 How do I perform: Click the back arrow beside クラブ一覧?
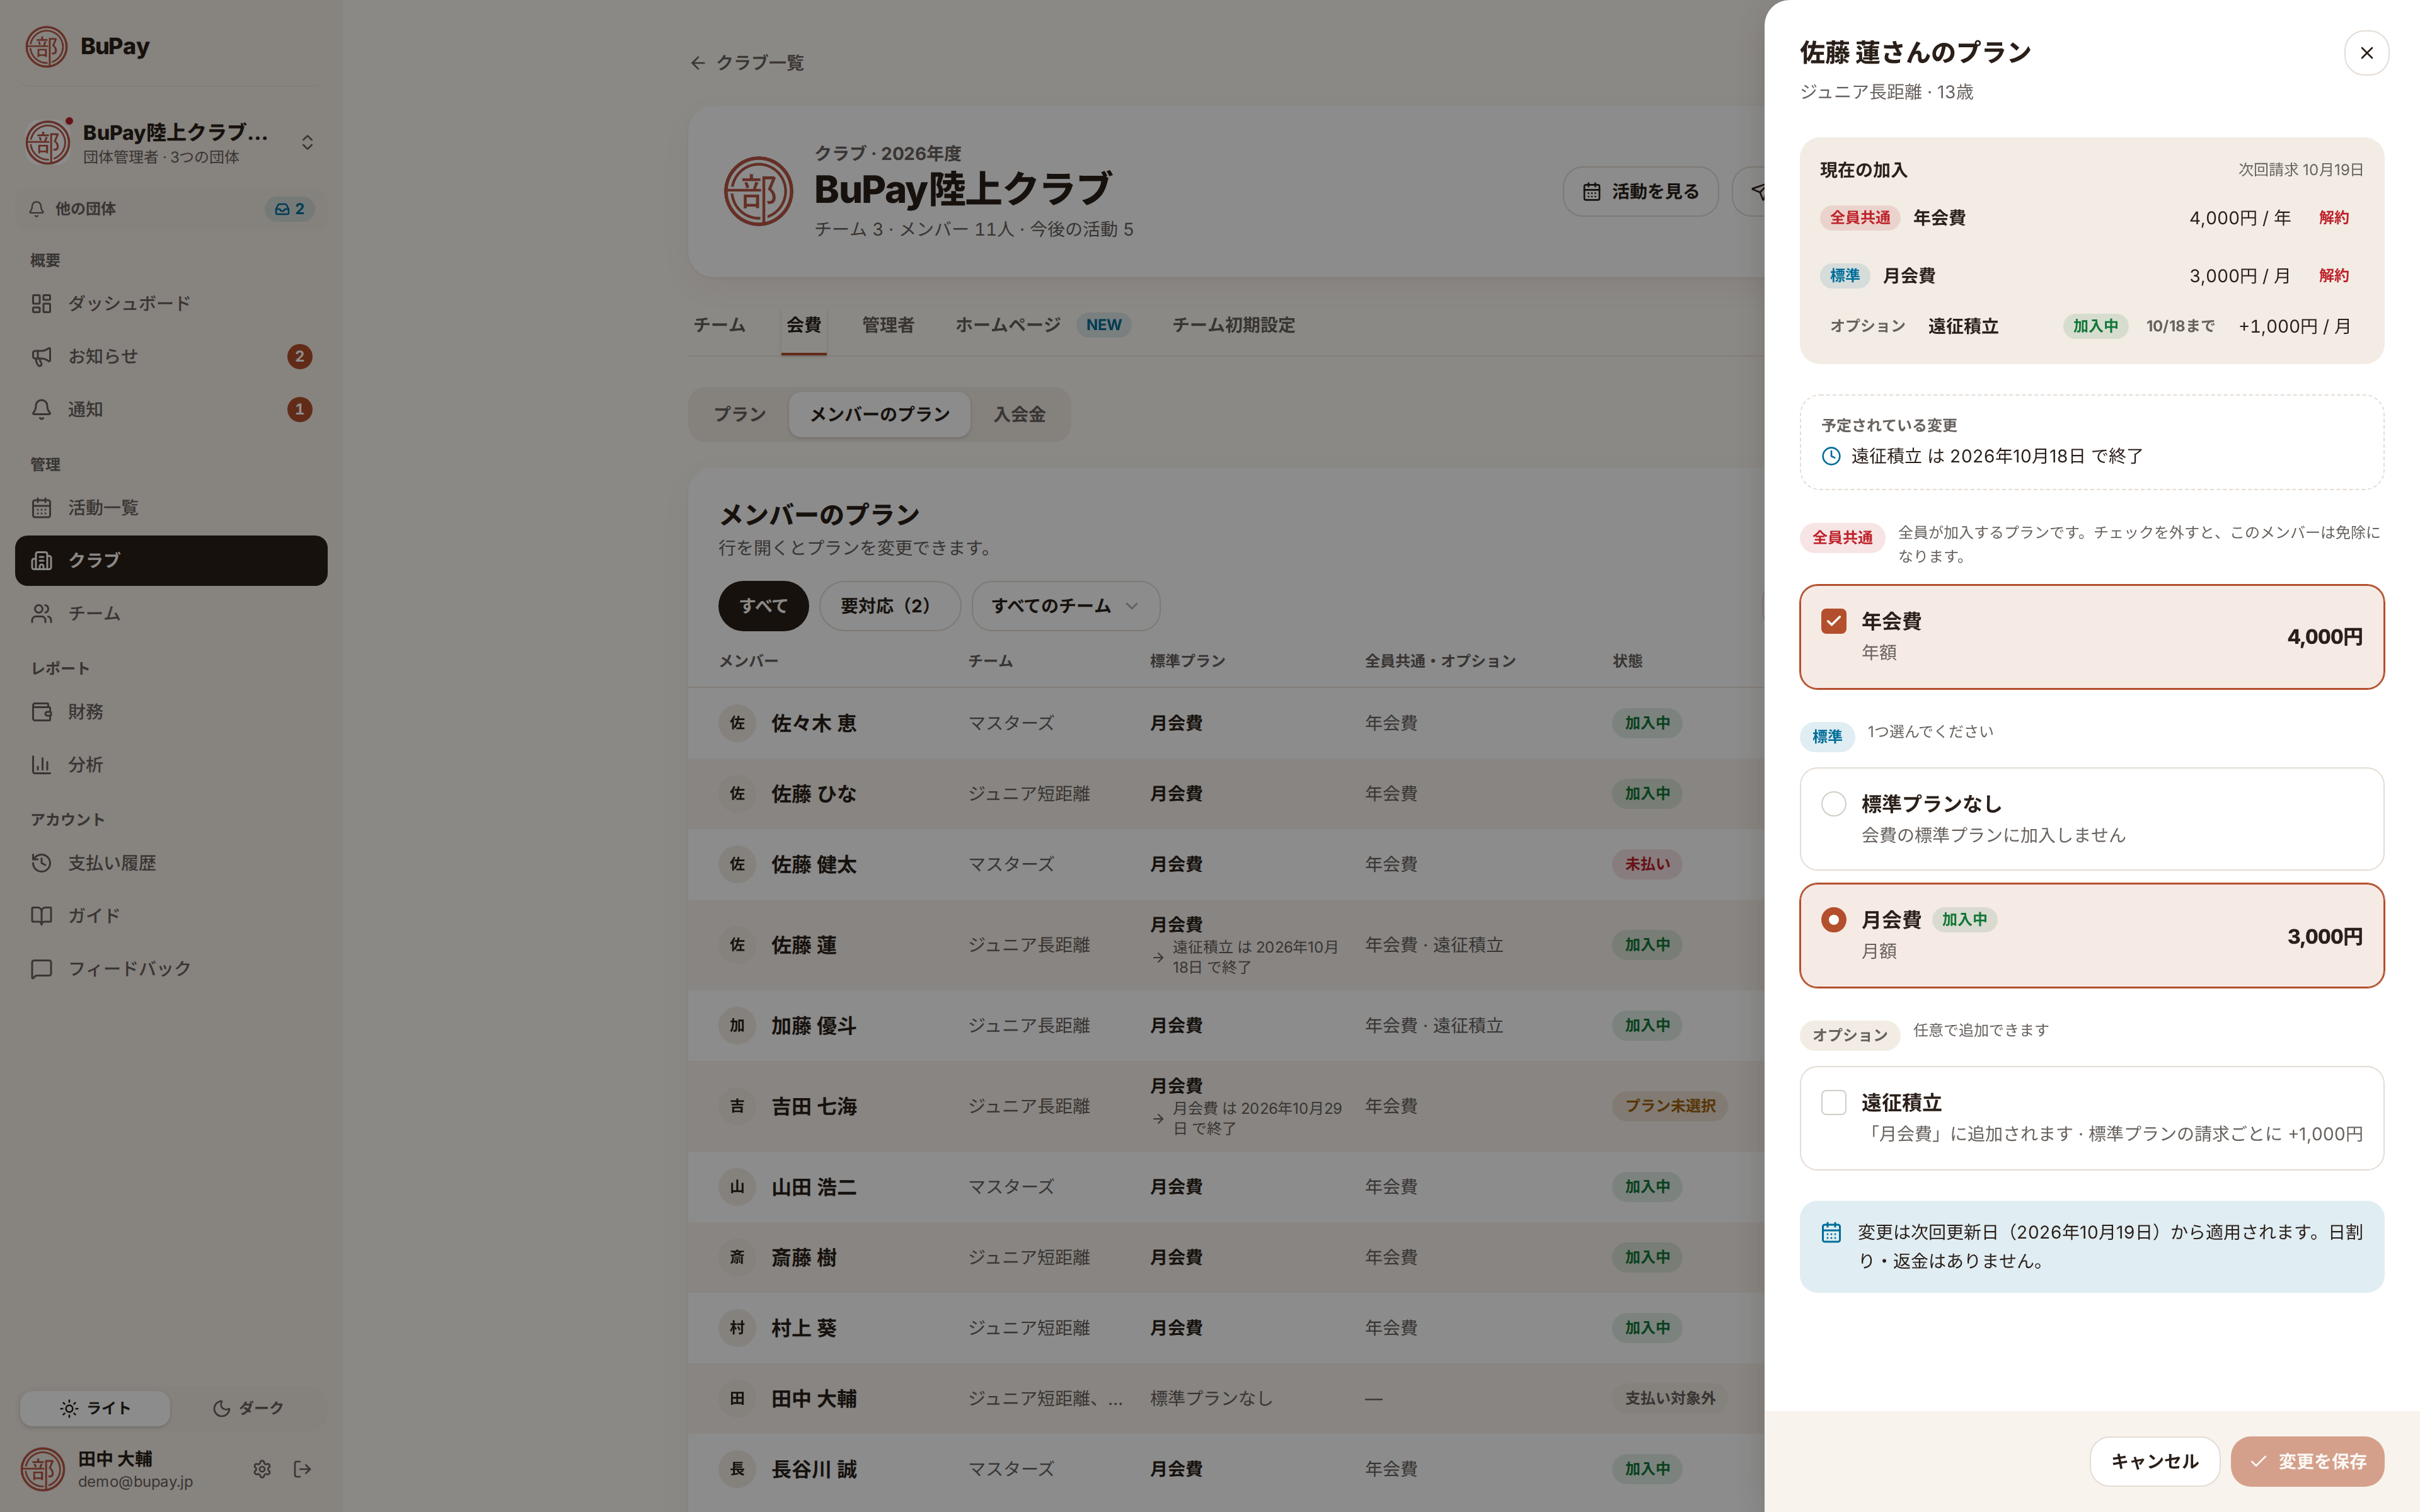698,63
